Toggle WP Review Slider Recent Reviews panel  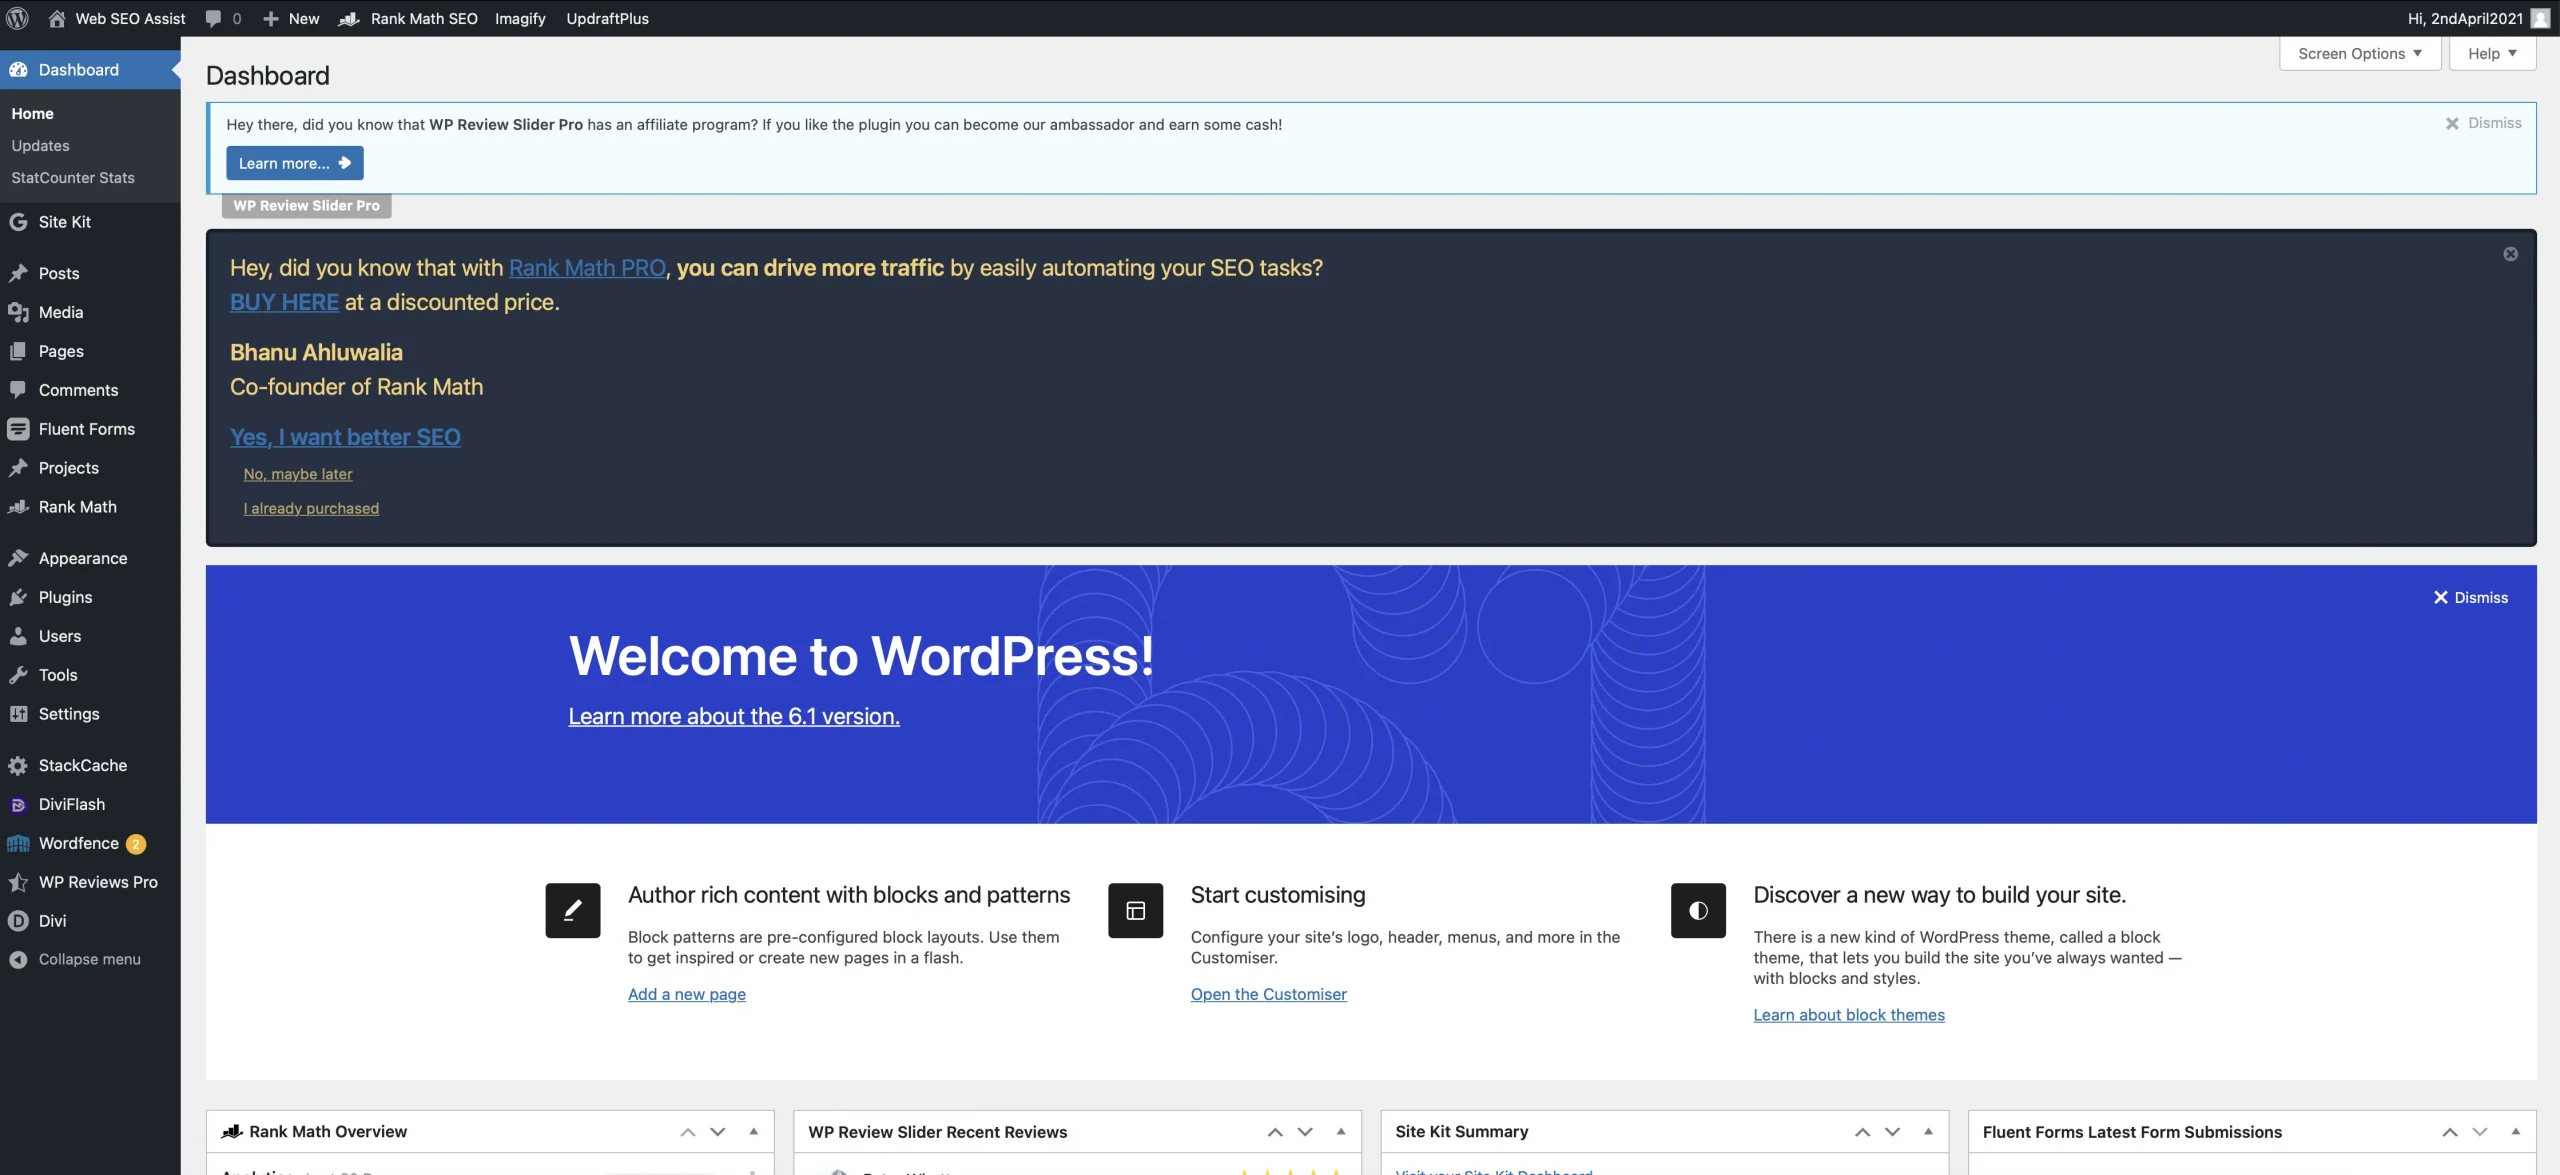pos(1341,1132)
